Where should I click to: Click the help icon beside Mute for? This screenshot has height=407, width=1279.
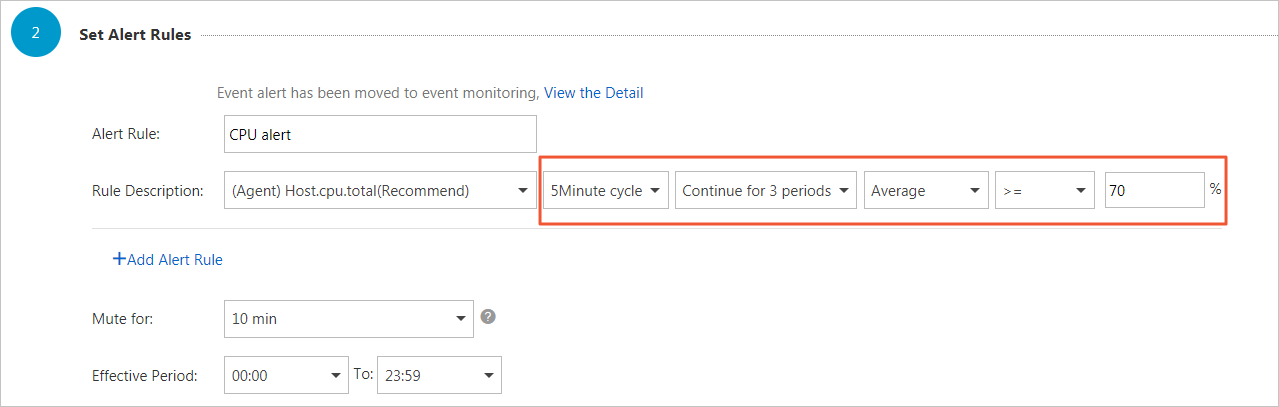click(x=488, y=317)
